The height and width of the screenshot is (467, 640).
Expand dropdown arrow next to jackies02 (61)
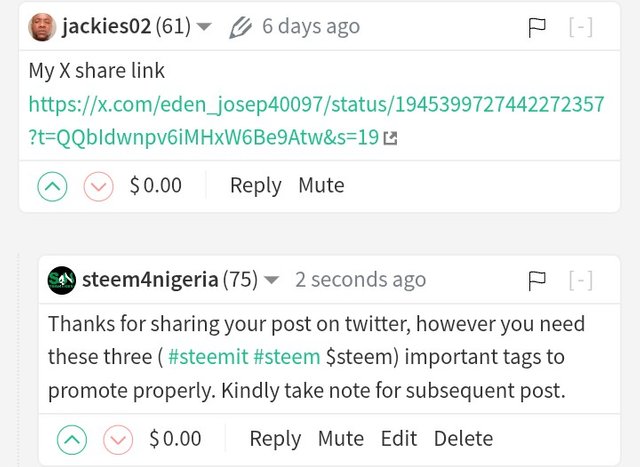coord(204,27)
